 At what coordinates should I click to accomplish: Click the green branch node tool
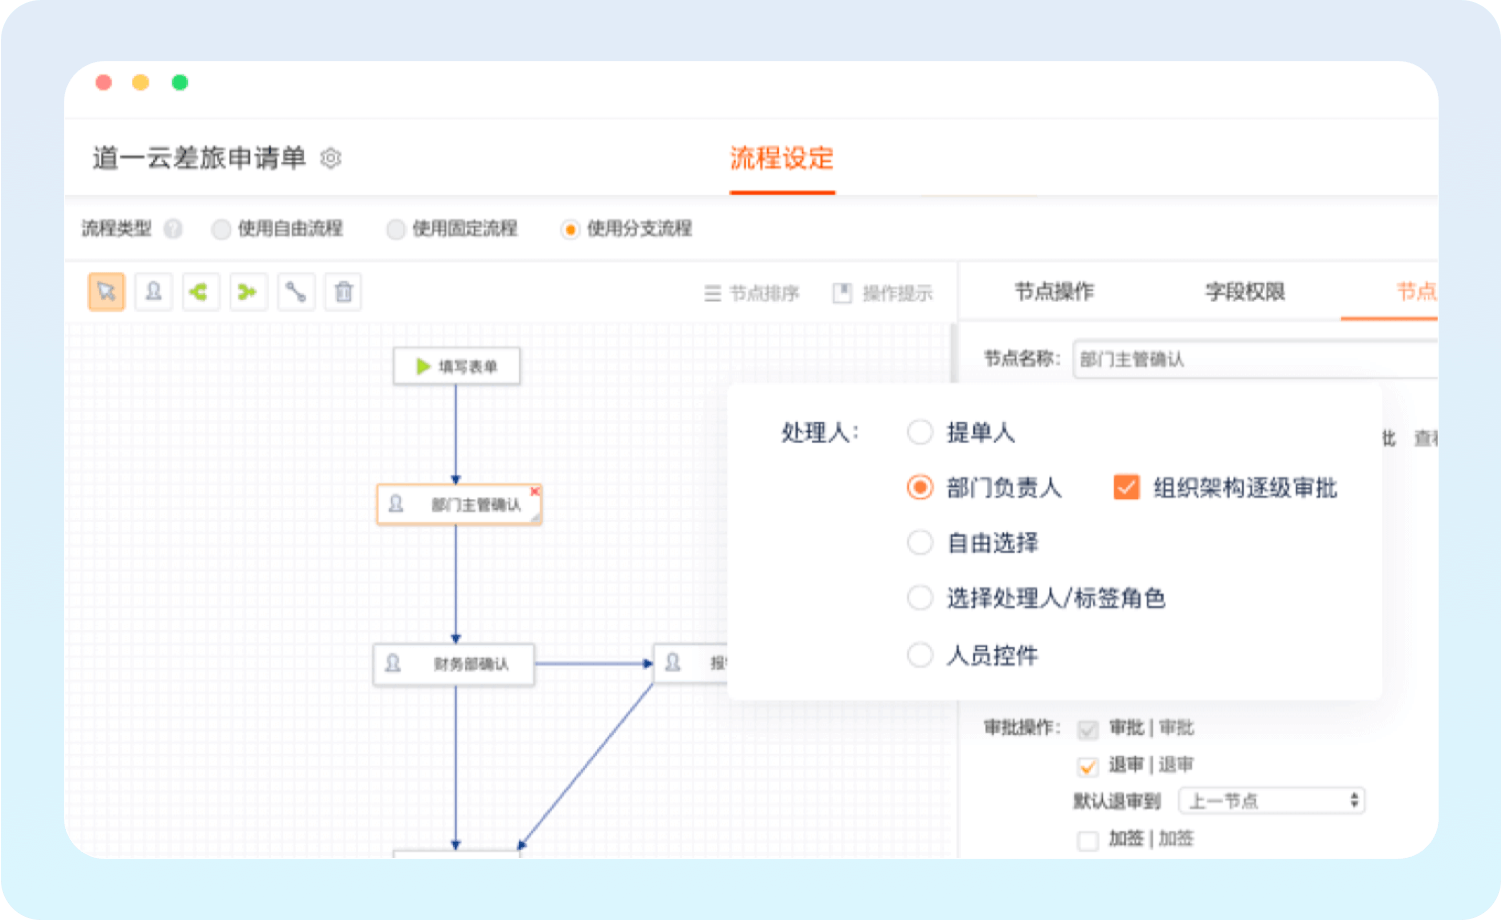click(200, 292)
